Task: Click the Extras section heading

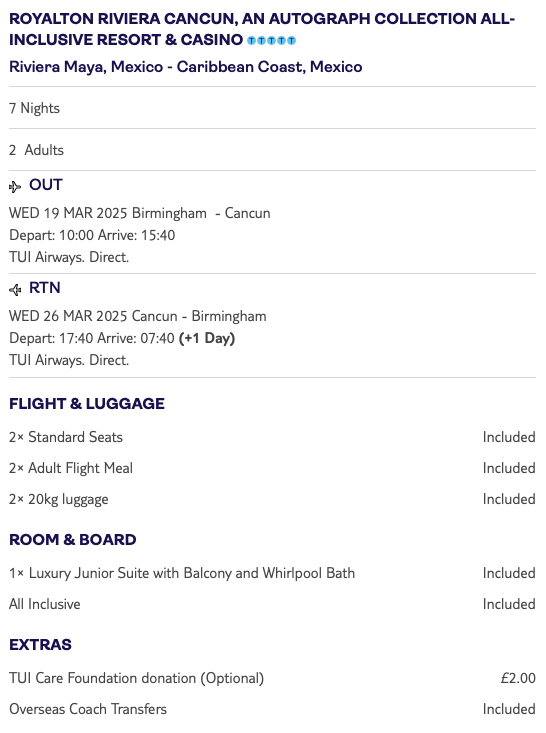Action: pyautogui.click(x=40, y=645)
